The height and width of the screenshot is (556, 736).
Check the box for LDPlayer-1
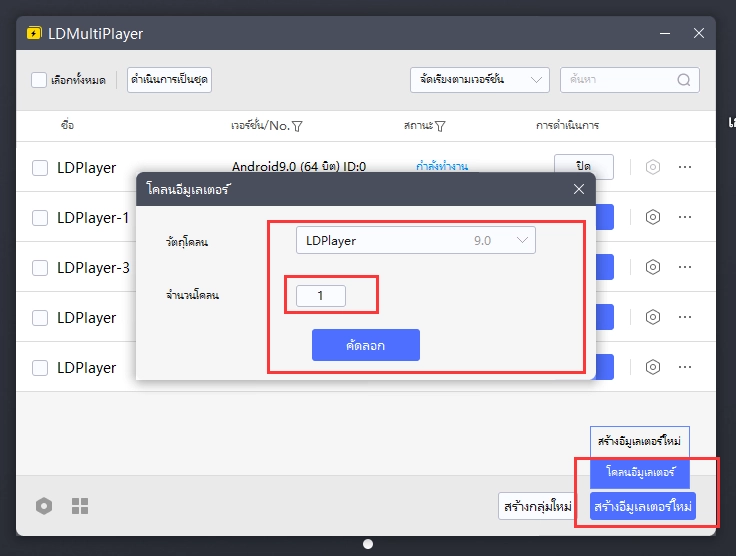(40, 218)
